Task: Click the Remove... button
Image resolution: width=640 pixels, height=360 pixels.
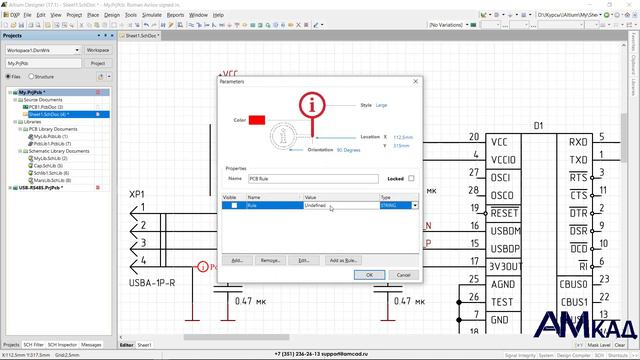Action: click(x=270, y=260)
